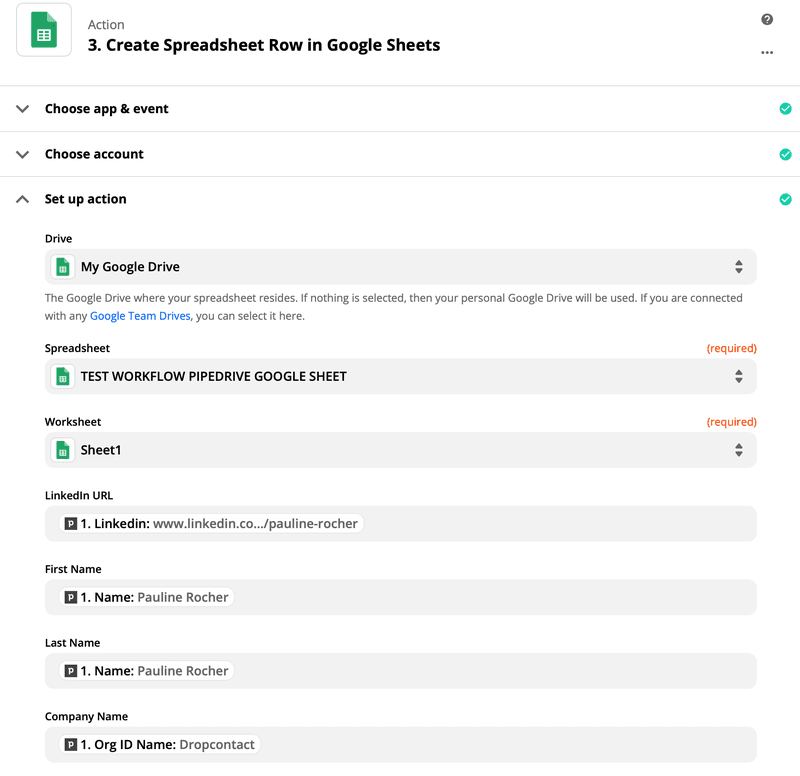This screenshot has height=776, width=800.
Task: Click the Company Name input field
Action: 401,745
